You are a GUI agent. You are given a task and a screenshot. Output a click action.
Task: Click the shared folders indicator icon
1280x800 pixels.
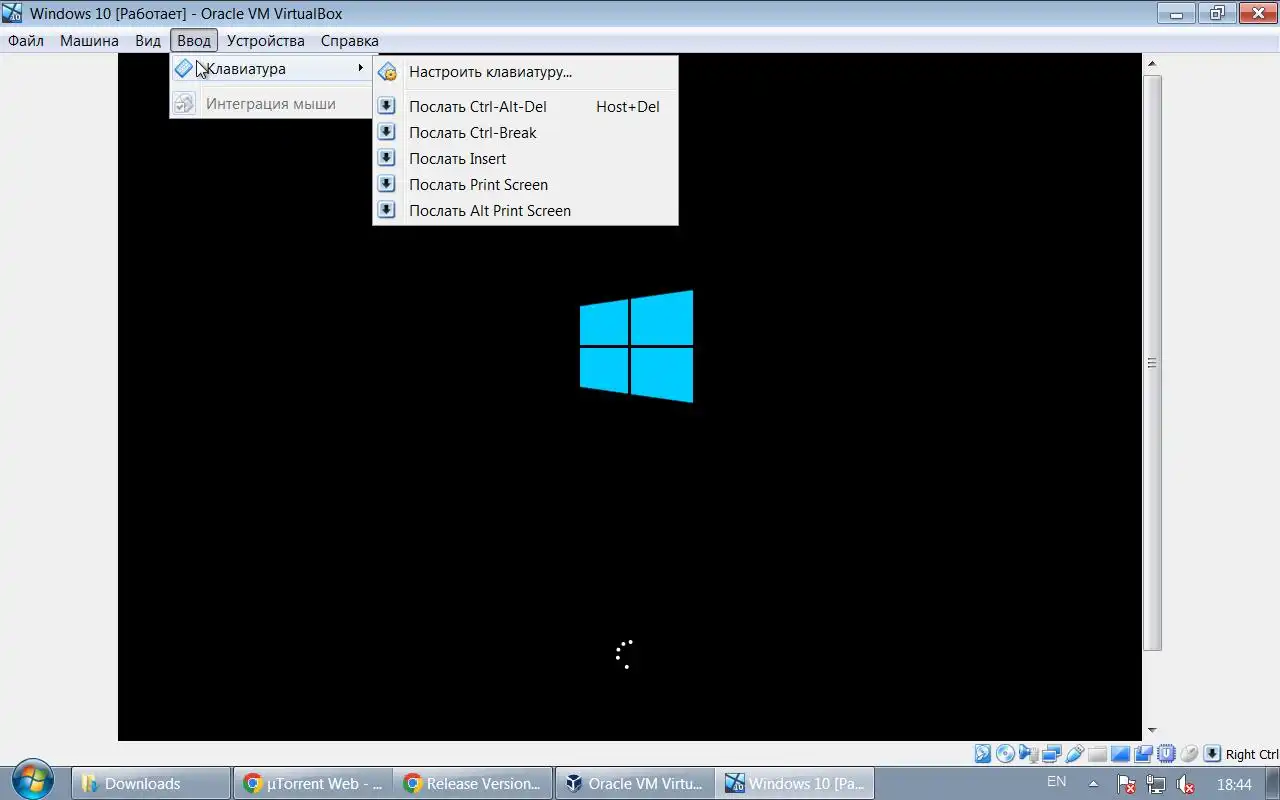(x=1097, y=755)
